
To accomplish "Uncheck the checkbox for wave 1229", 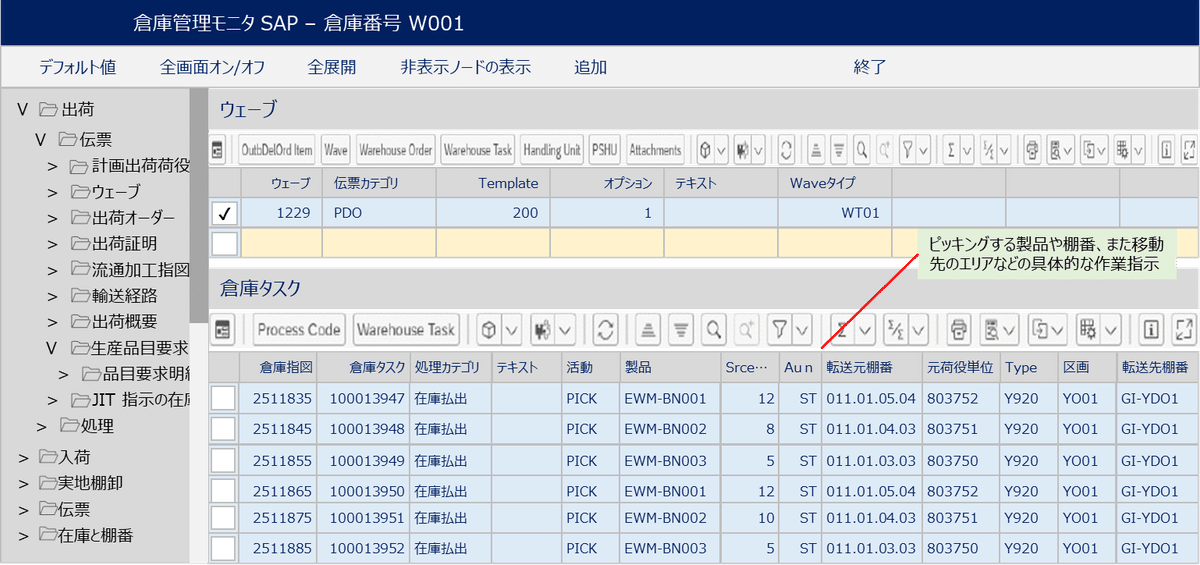I will tap(225, 213).
